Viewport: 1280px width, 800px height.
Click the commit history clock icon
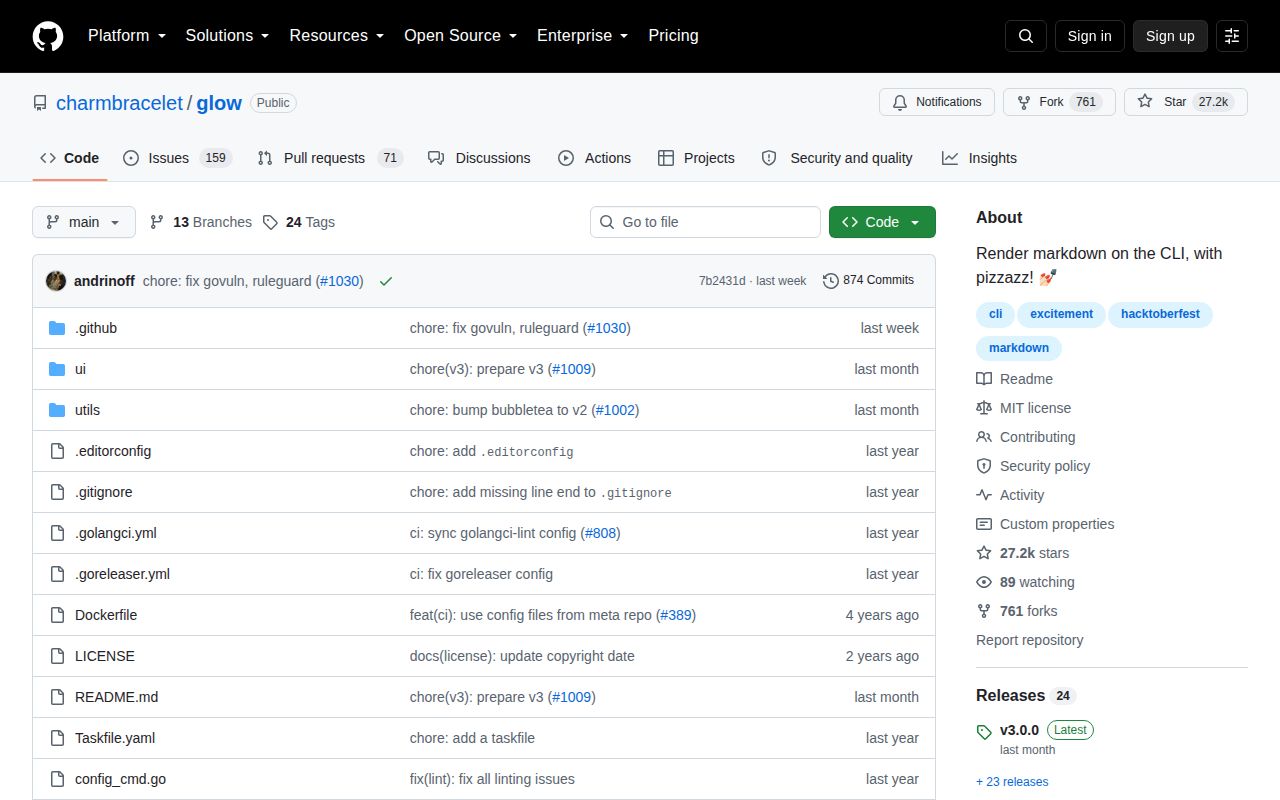click(x=831, y=281)
